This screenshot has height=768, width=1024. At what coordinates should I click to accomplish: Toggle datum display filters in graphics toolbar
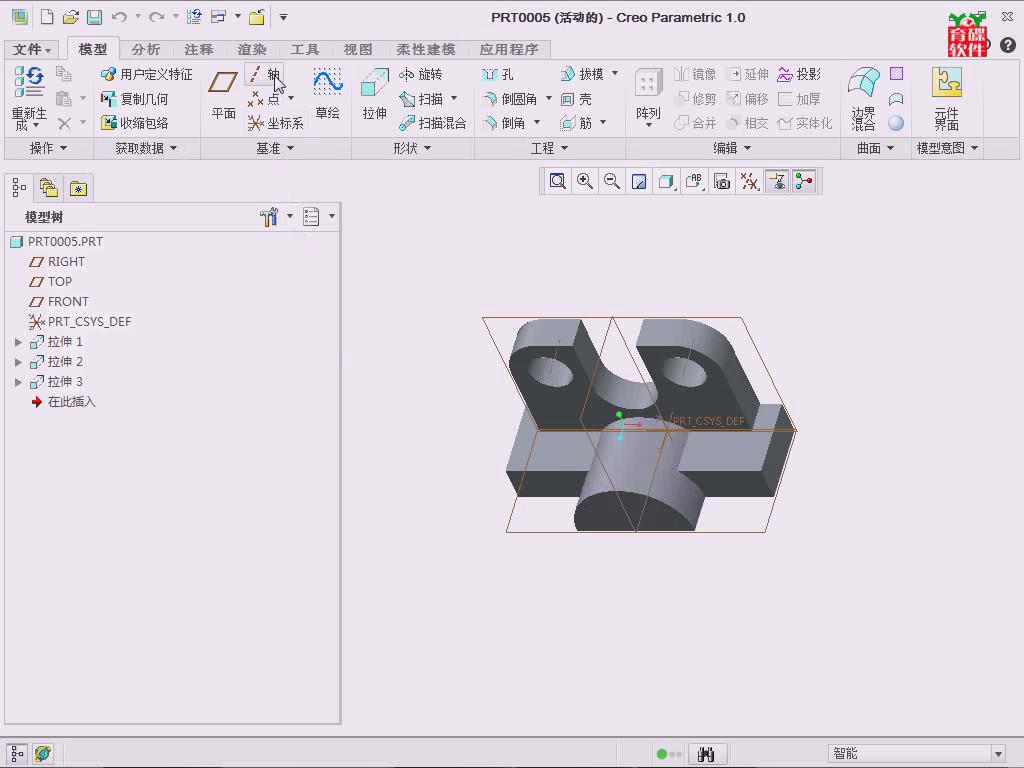click(749, 181)
